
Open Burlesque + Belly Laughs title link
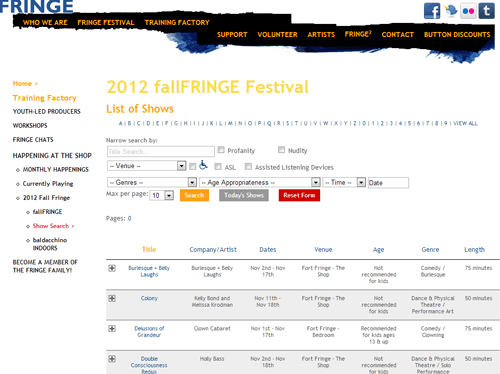click(149, 271)
